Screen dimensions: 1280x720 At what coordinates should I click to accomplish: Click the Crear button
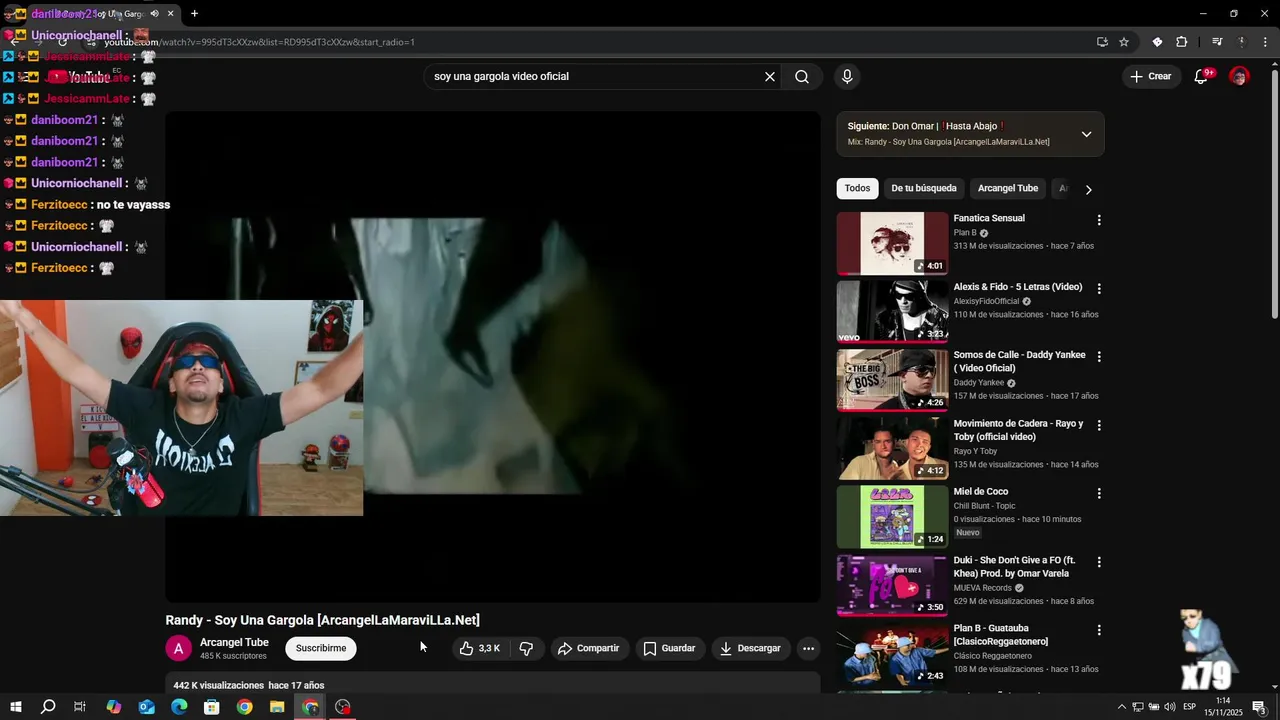tap(1150, 77)
